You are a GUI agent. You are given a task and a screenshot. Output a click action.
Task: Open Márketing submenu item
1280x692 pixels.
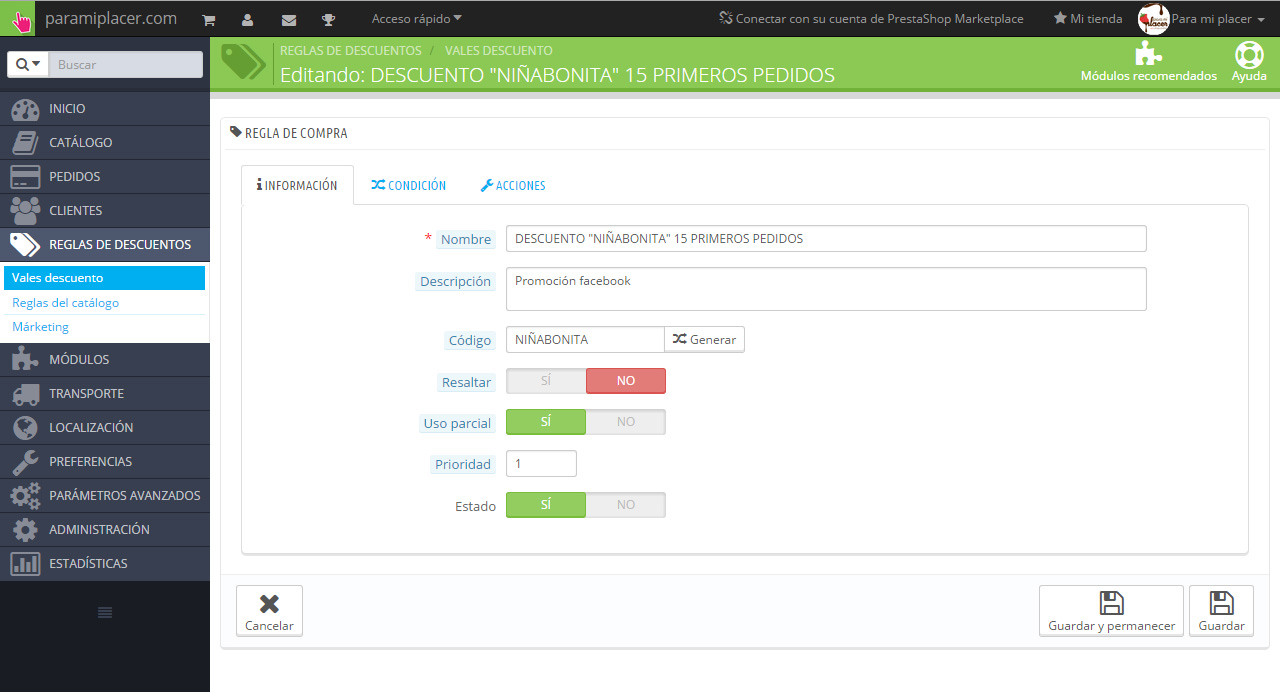coord(105,326)
